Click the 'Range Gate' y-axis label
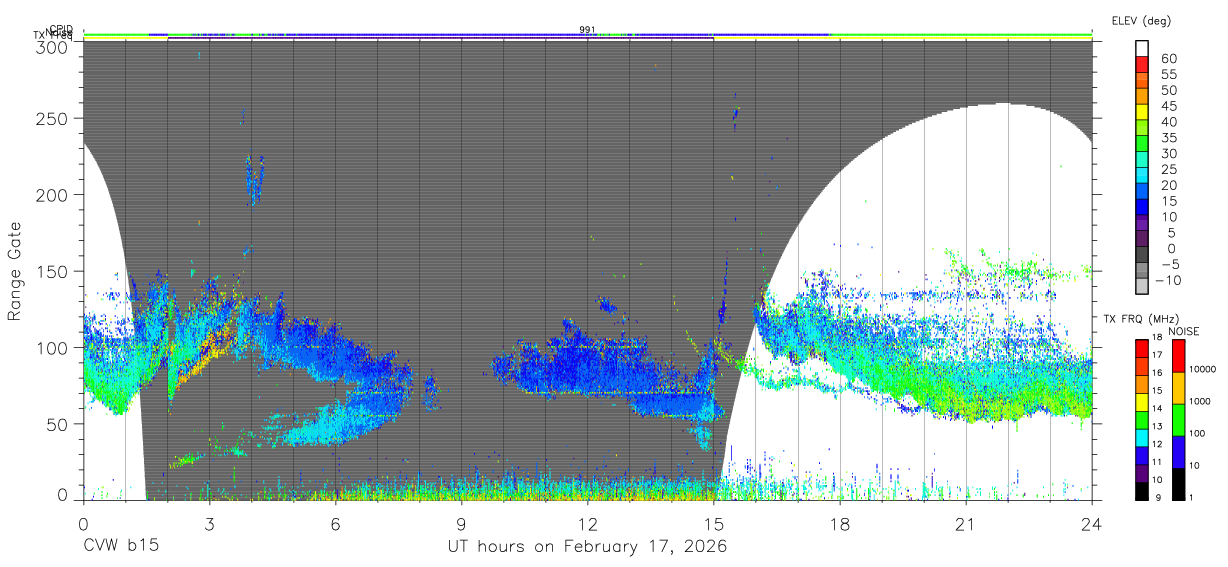This screenshot has height=567, width=1228. pos(15,271)
